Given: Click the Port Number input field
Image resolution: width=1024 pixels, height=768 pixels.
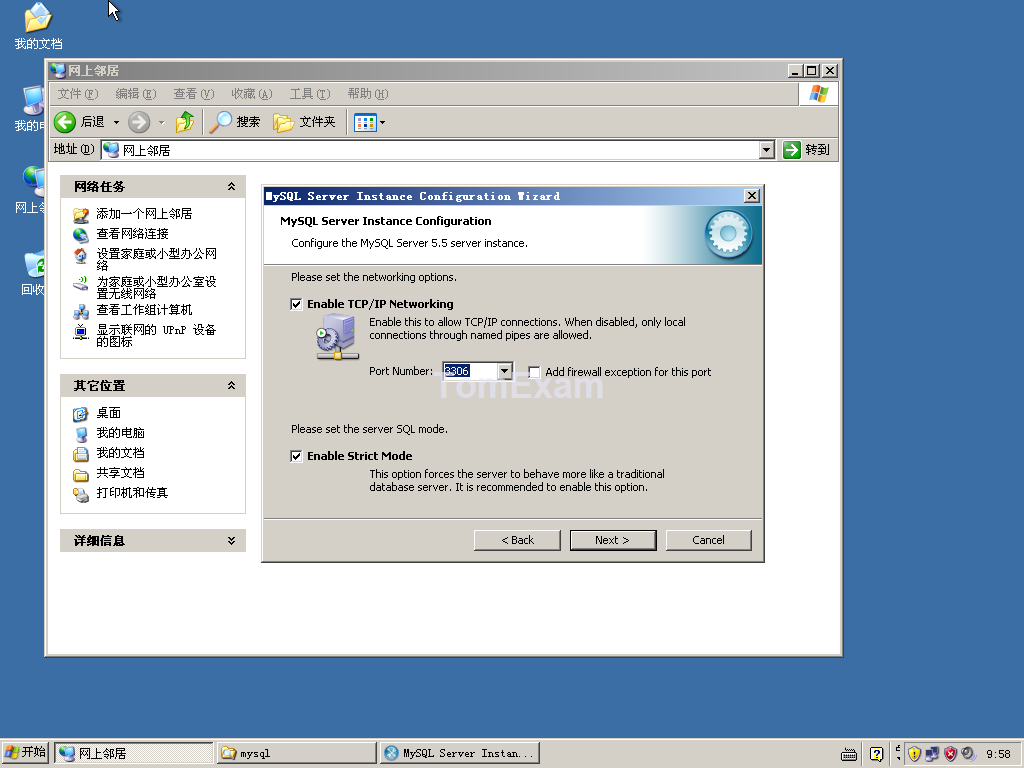Looking at the screenshot, I should click(x=470, y=372).
